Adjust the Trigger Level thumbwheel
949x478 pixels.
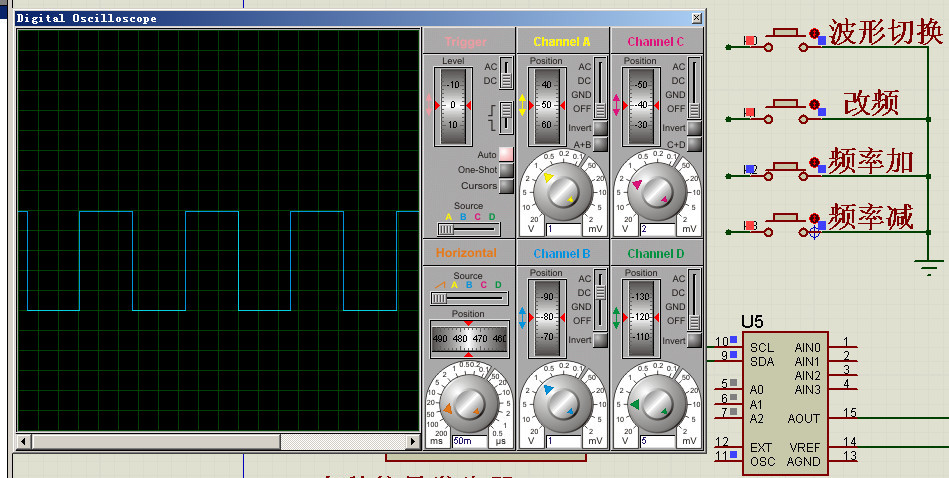pos(453,106)
